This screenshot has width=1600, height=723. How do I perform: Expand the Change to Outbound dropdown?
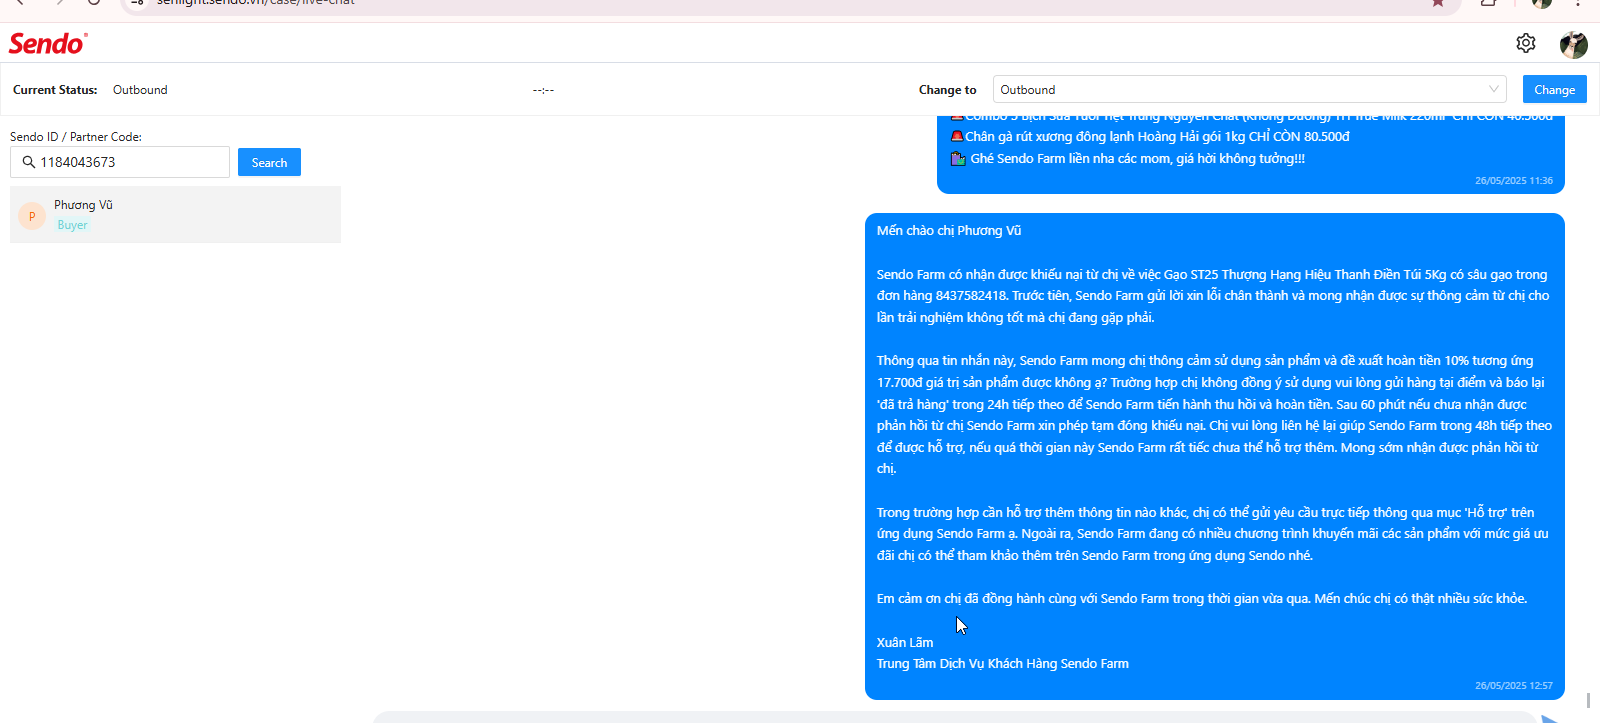pyautogui.click(x=1250, y=89)
